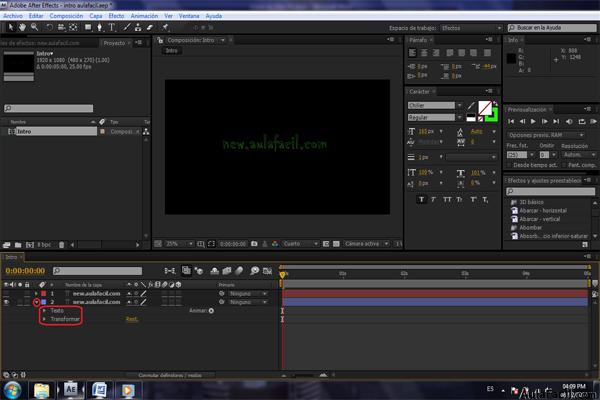Viewport: 600px width, 400px height.
Task: Open 'Opciones previs. RAM' dropdown
Action: (546, 135)
